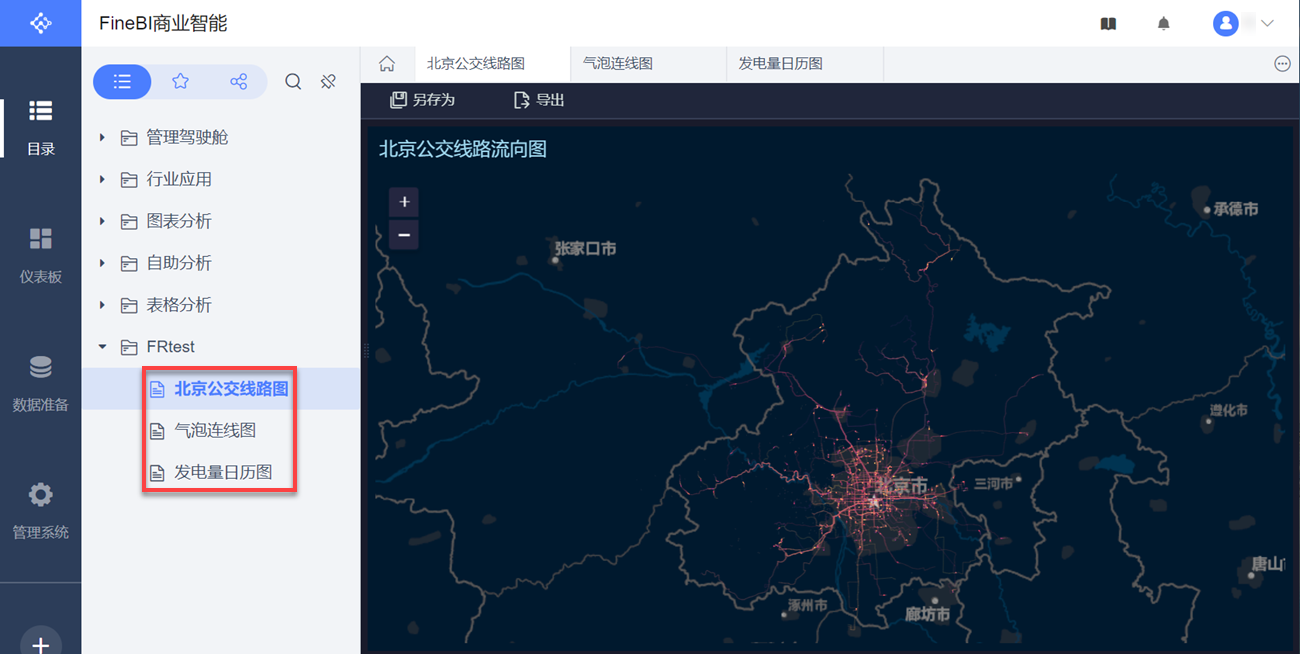The height and width of the screenshot is (654, 1300).
Task: Click the 廊坊市 label on map
Action: coord(927,614)
